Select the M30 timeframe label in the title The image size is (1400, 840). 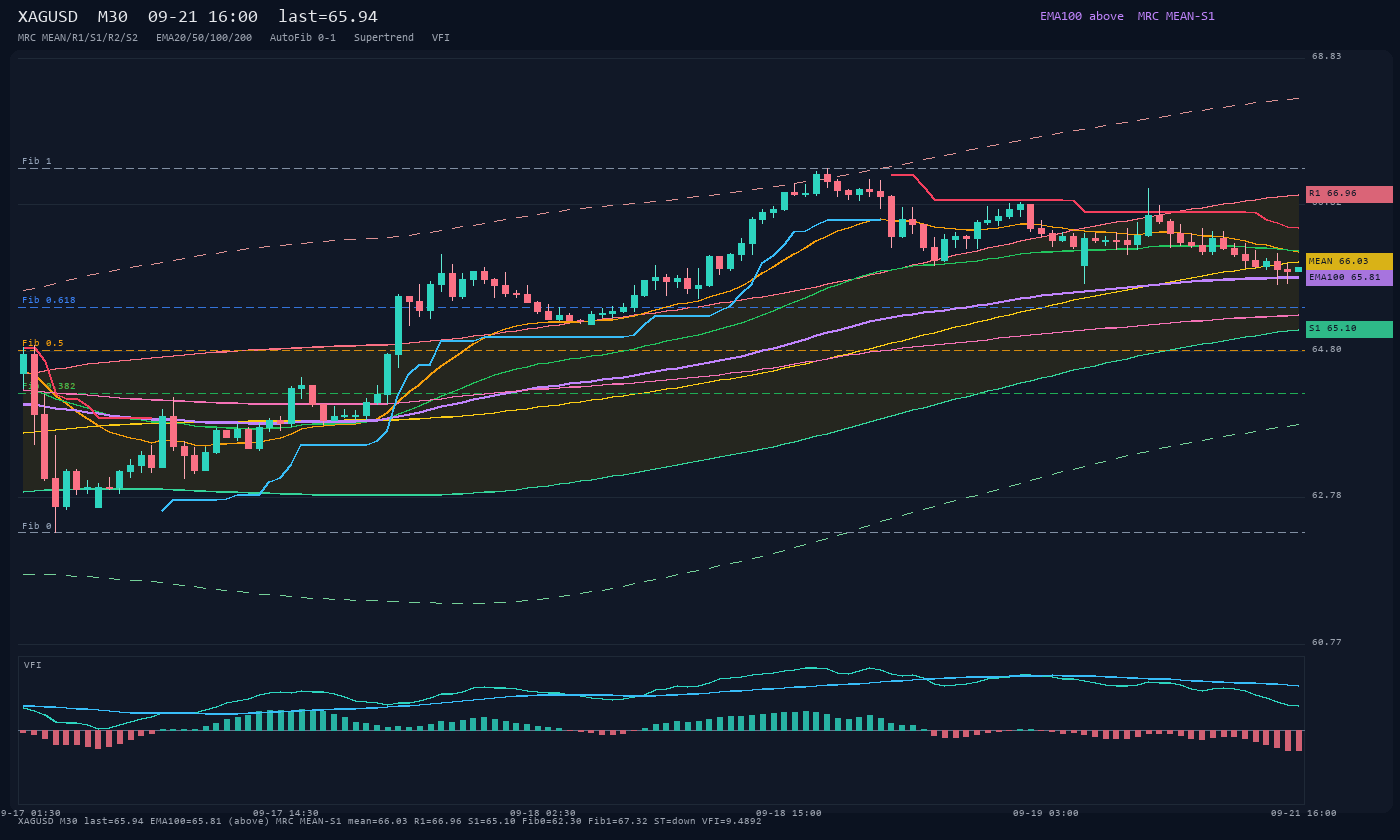point(113,17)
